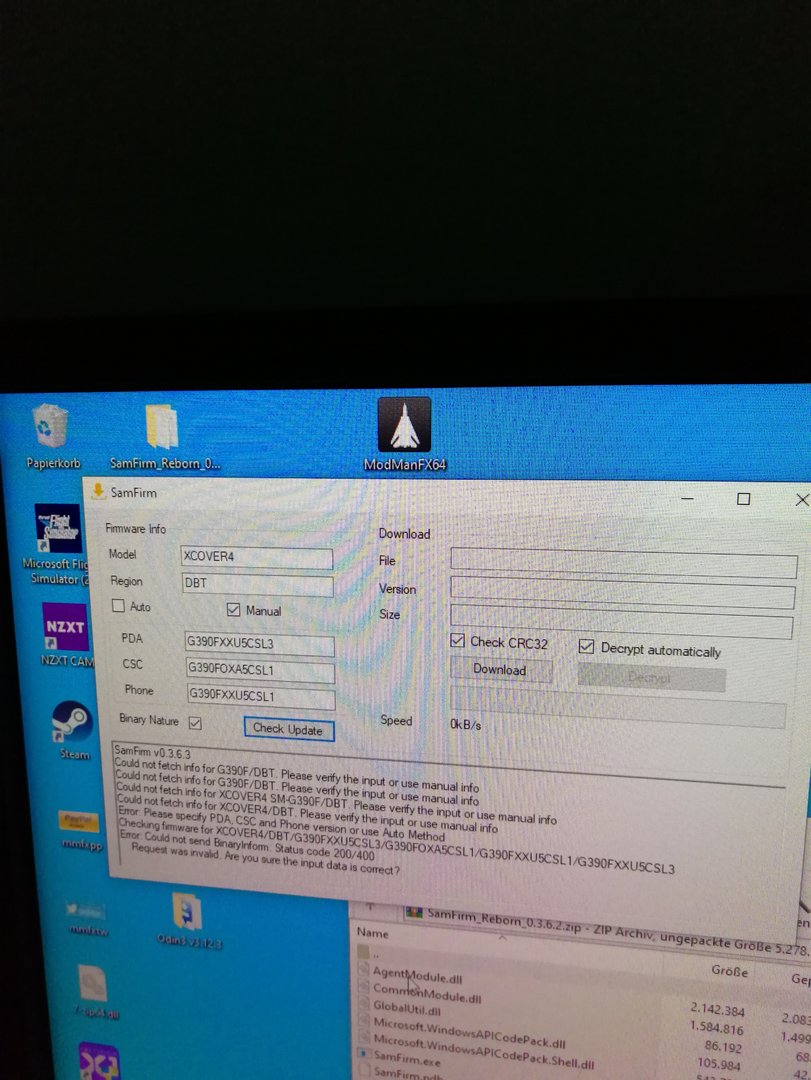Click the CSC field G390FOXA5CSL1
This screenshot has width=811, height=1080.
pos(260,669)
